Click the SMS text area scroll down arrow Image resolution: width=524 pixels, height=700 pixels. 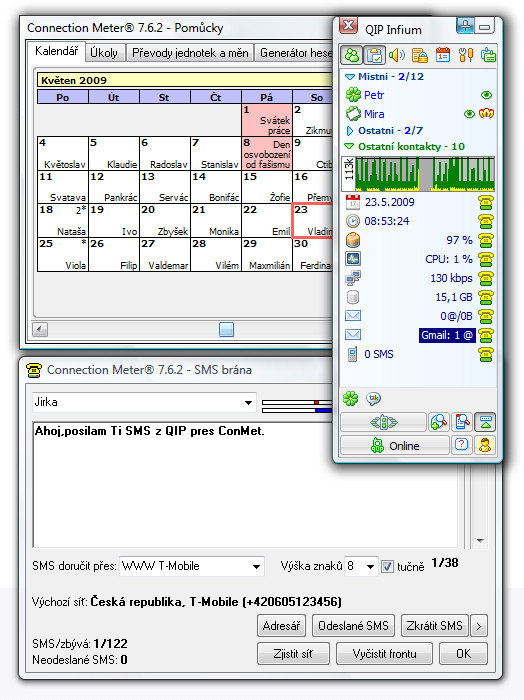480,541
